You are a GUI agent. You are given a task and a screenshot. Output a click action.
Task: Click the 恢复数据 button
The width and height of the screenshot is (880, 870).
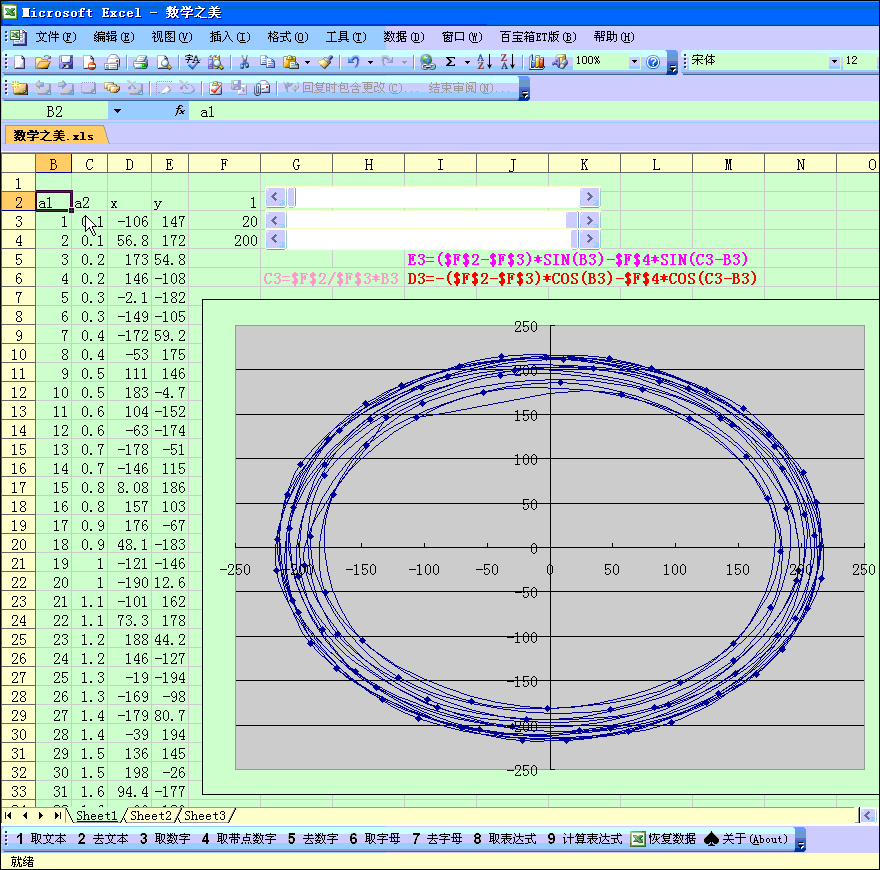(x=663, y=839)
